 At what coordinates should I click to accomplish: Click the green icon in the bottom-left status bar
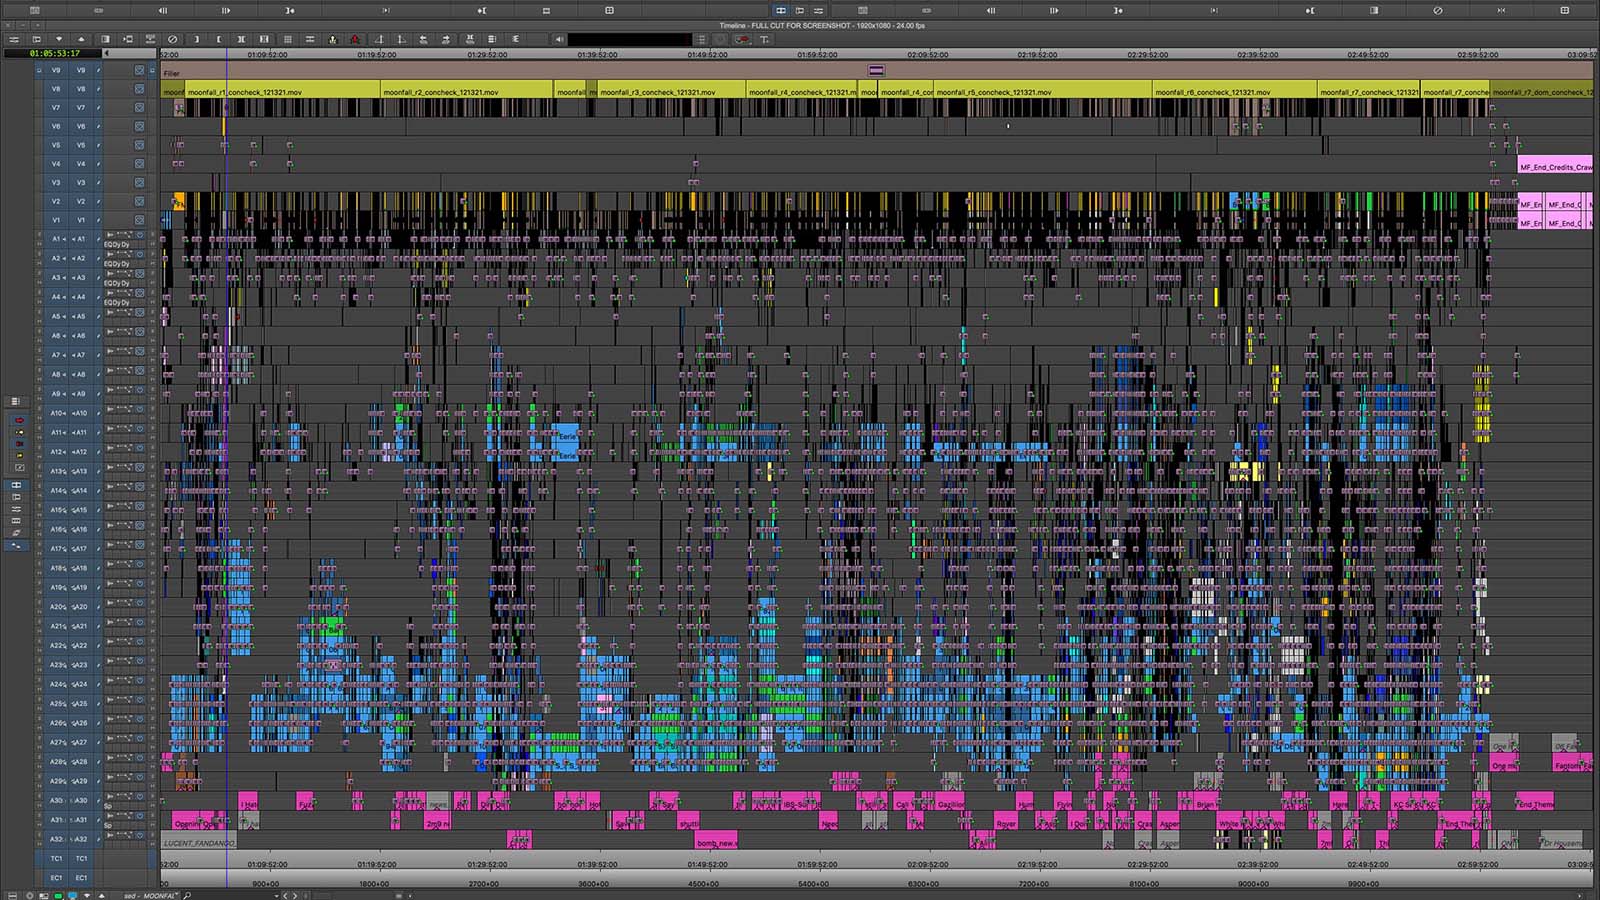[58, 896]
